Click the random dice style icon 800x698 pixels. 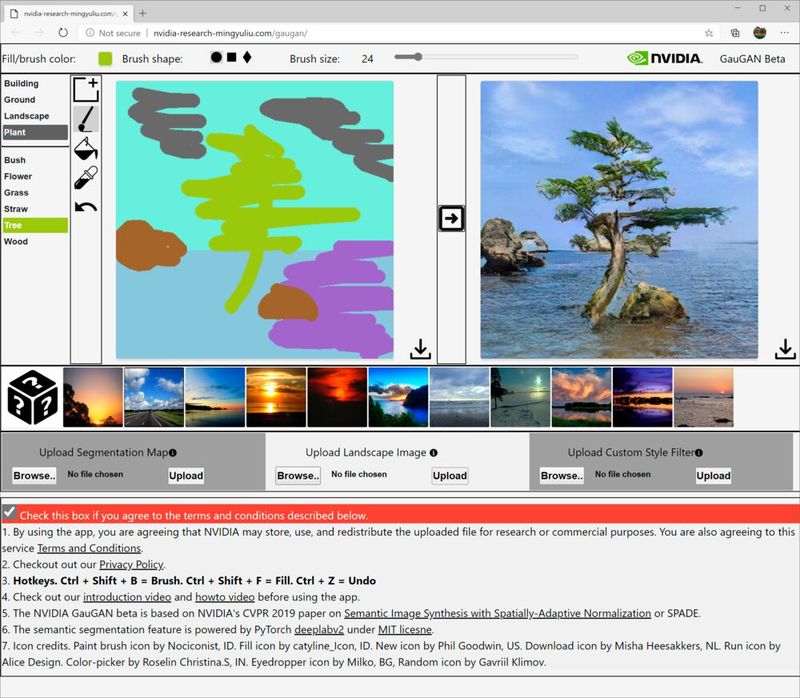(32, 397)
